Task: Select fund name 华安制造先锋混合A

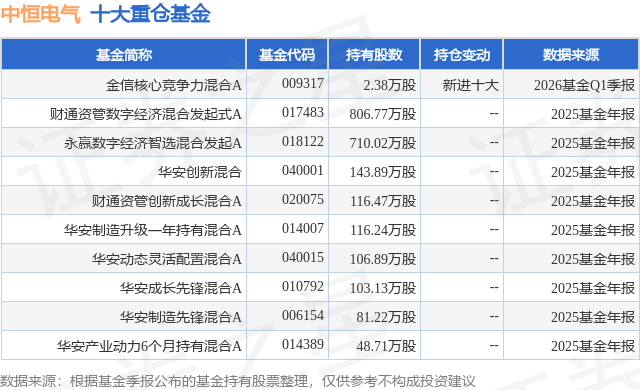Action: 181,317
